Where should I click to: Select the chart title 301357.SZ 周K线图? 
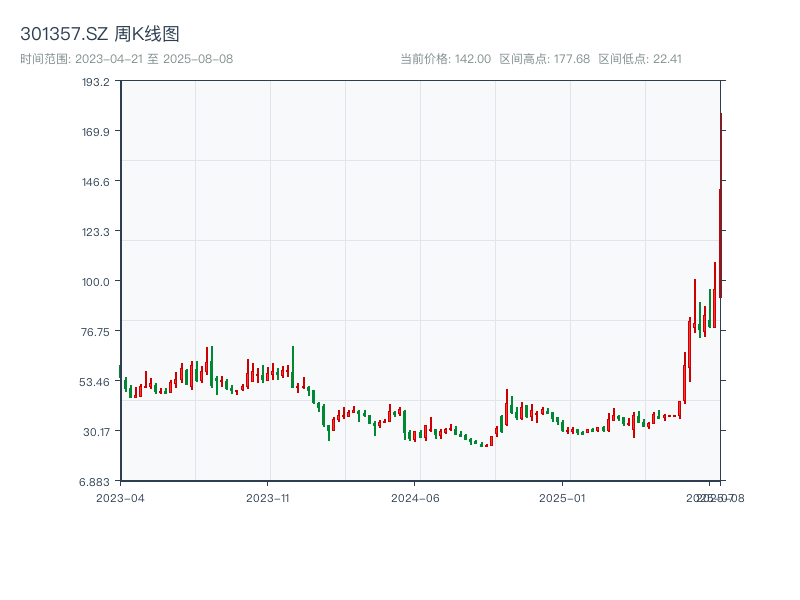[x=100, y=34]
